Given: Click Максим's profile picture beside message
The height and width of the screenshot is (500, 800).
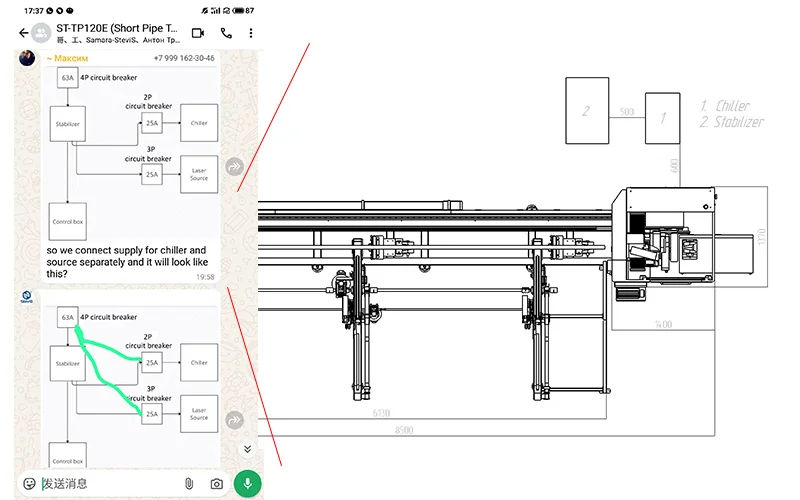Looking at the screenshot, I should (x=28, y=57).
